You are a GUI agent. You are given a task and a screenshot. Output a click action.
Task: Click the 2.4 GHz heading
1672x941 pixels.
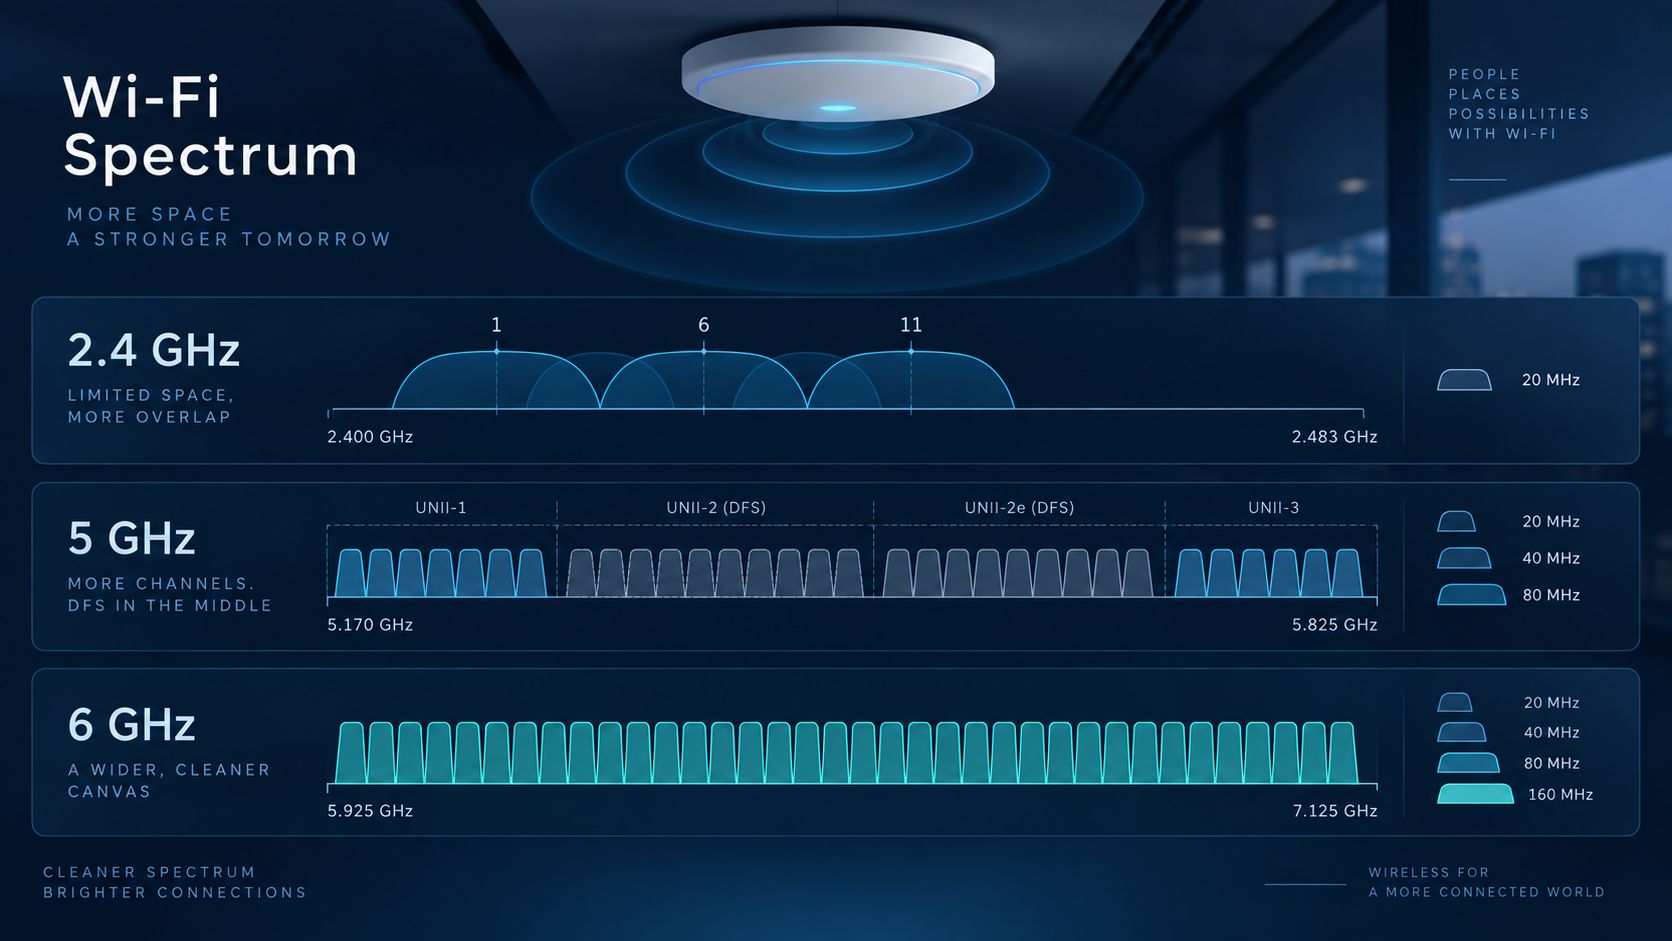[x=154, y=350]
